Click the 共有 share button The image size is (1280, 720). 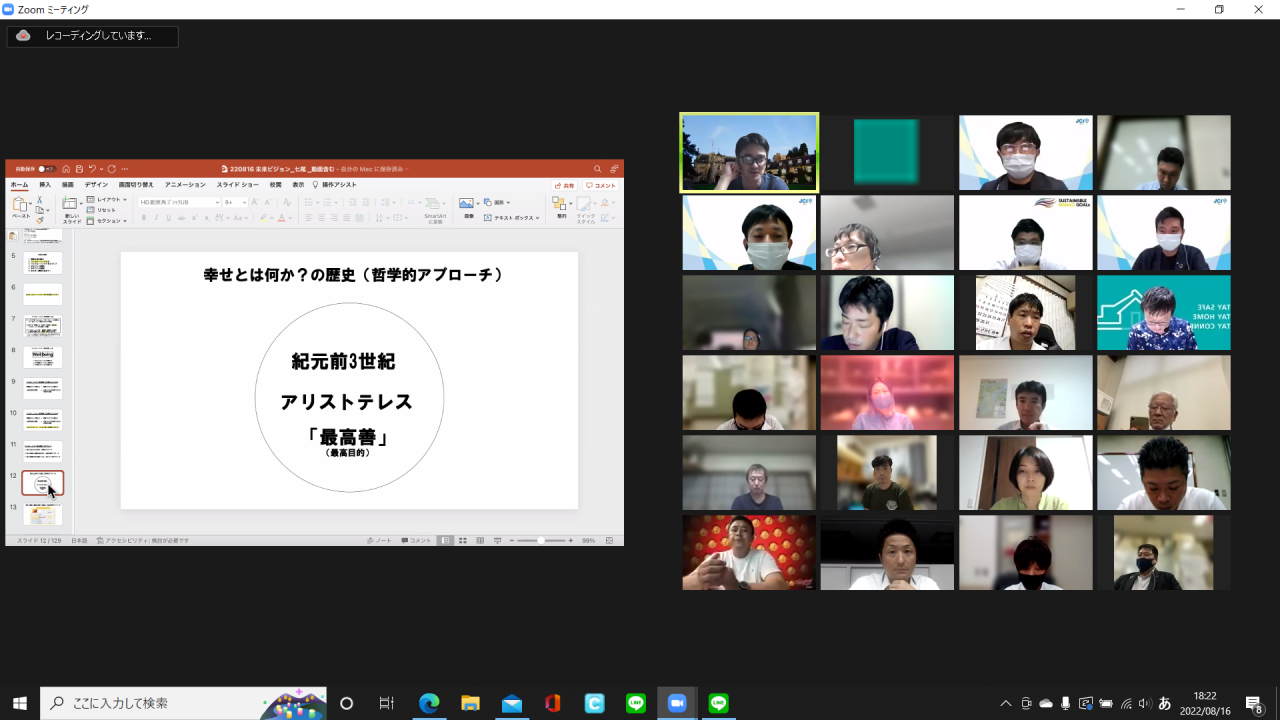pos(565,185)
